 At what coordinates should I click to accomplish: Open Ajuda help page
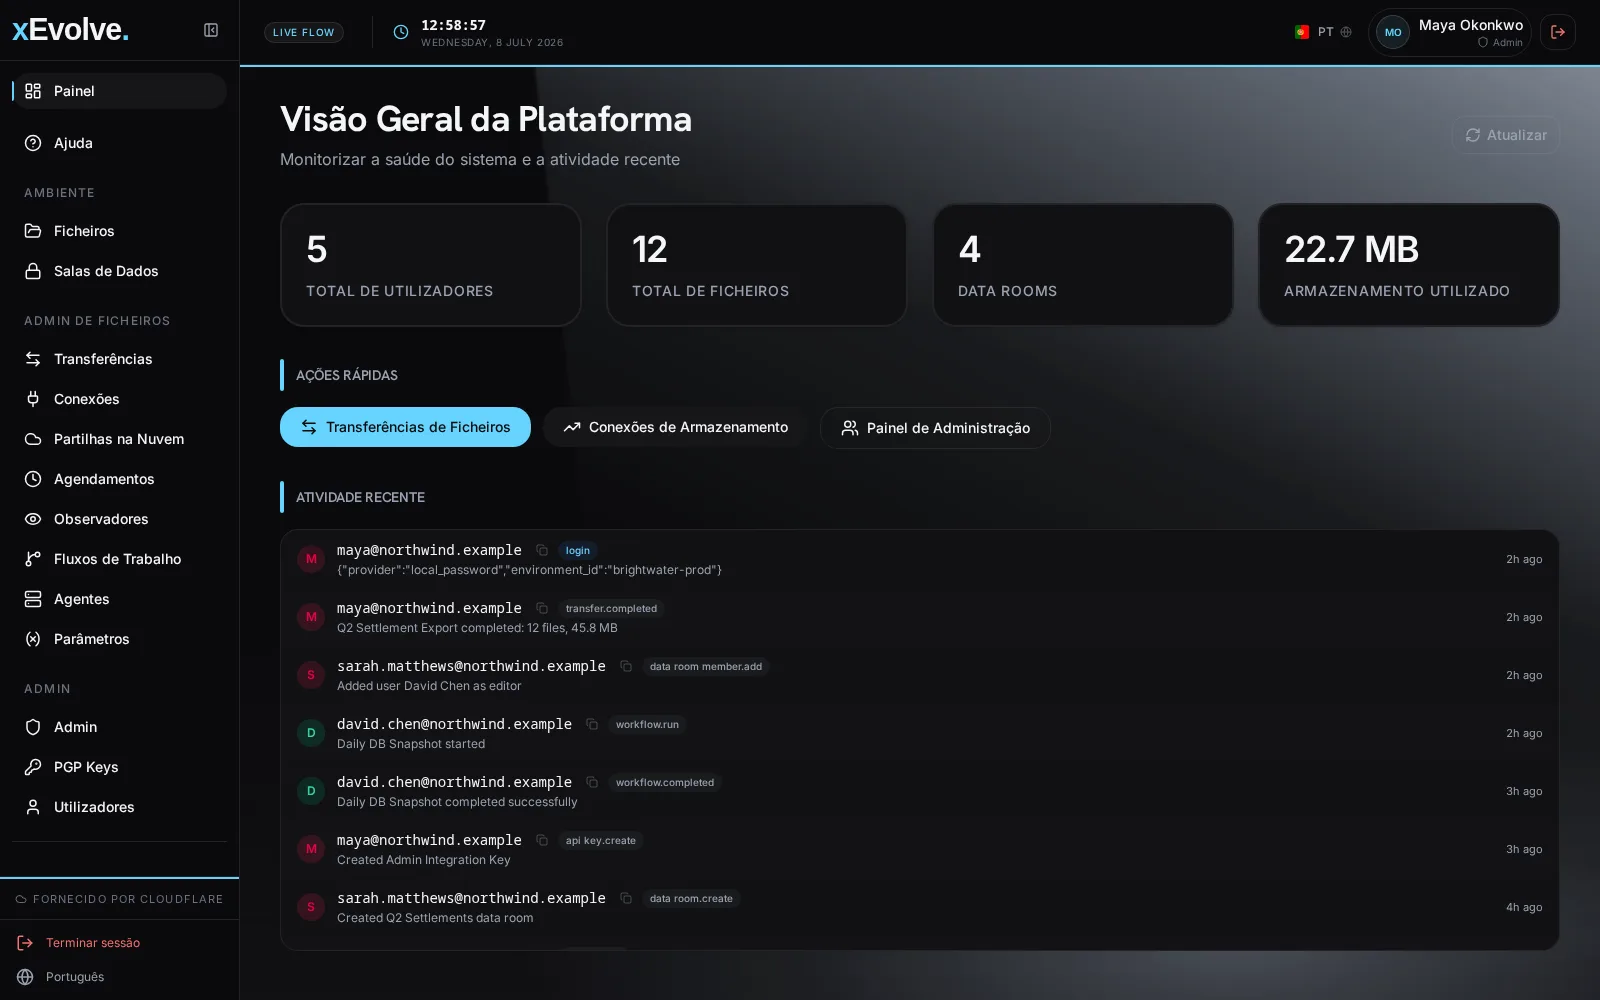[120, 143]
